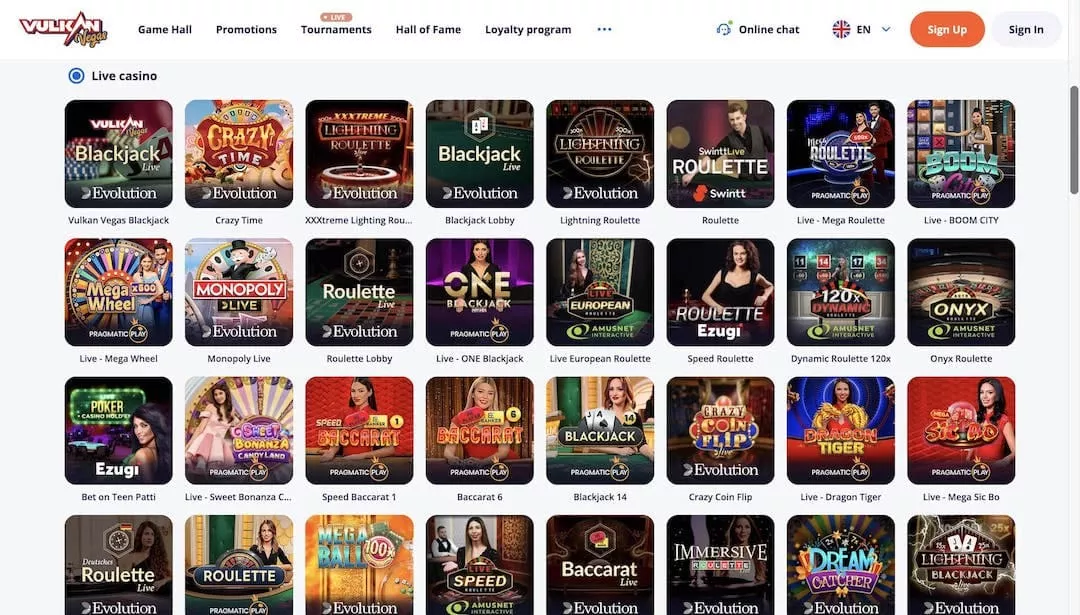Launch the Crazy Coin Flip game
The image size is (1080, 615).
pos(720,430)
